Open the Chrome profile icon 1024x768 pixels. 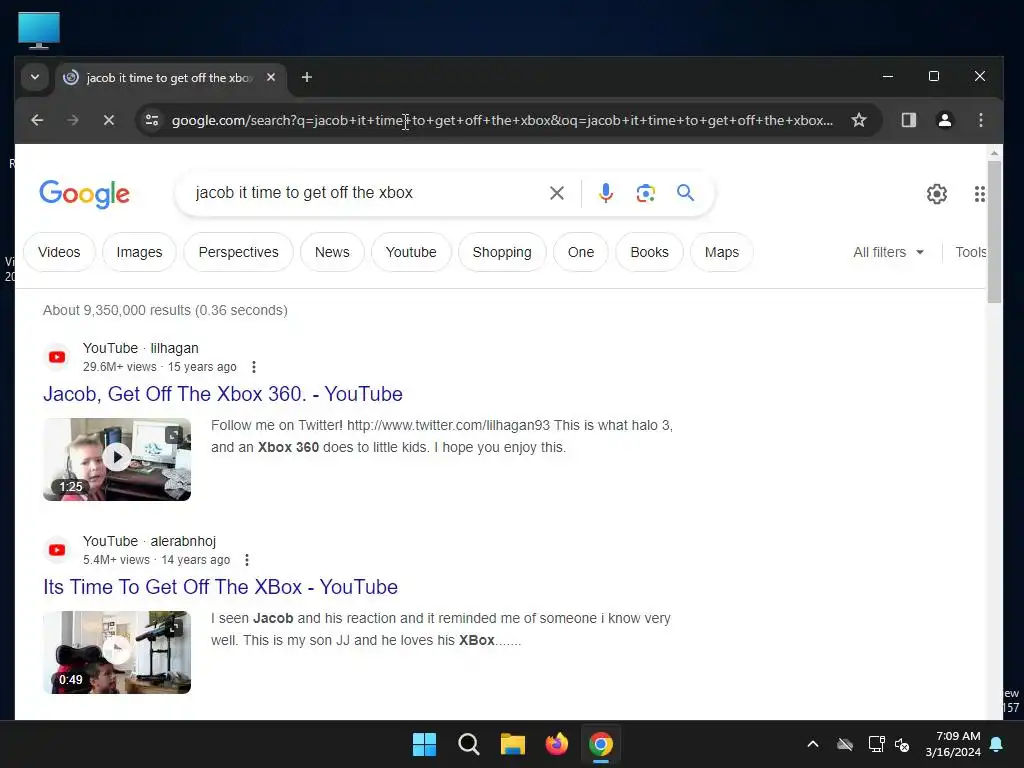(x=944, y=120)
